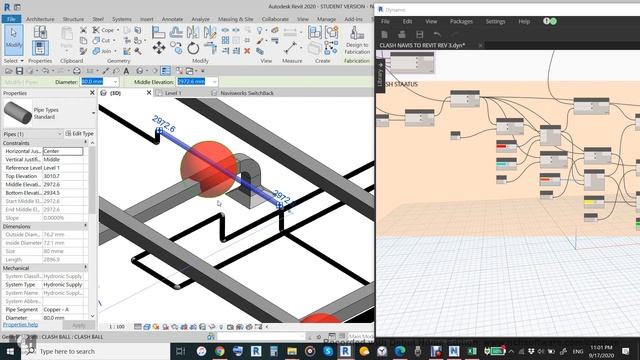The image size is (640, 360).
Task: Click the Offset tool in Modify panel
Action: click(176, 32)
